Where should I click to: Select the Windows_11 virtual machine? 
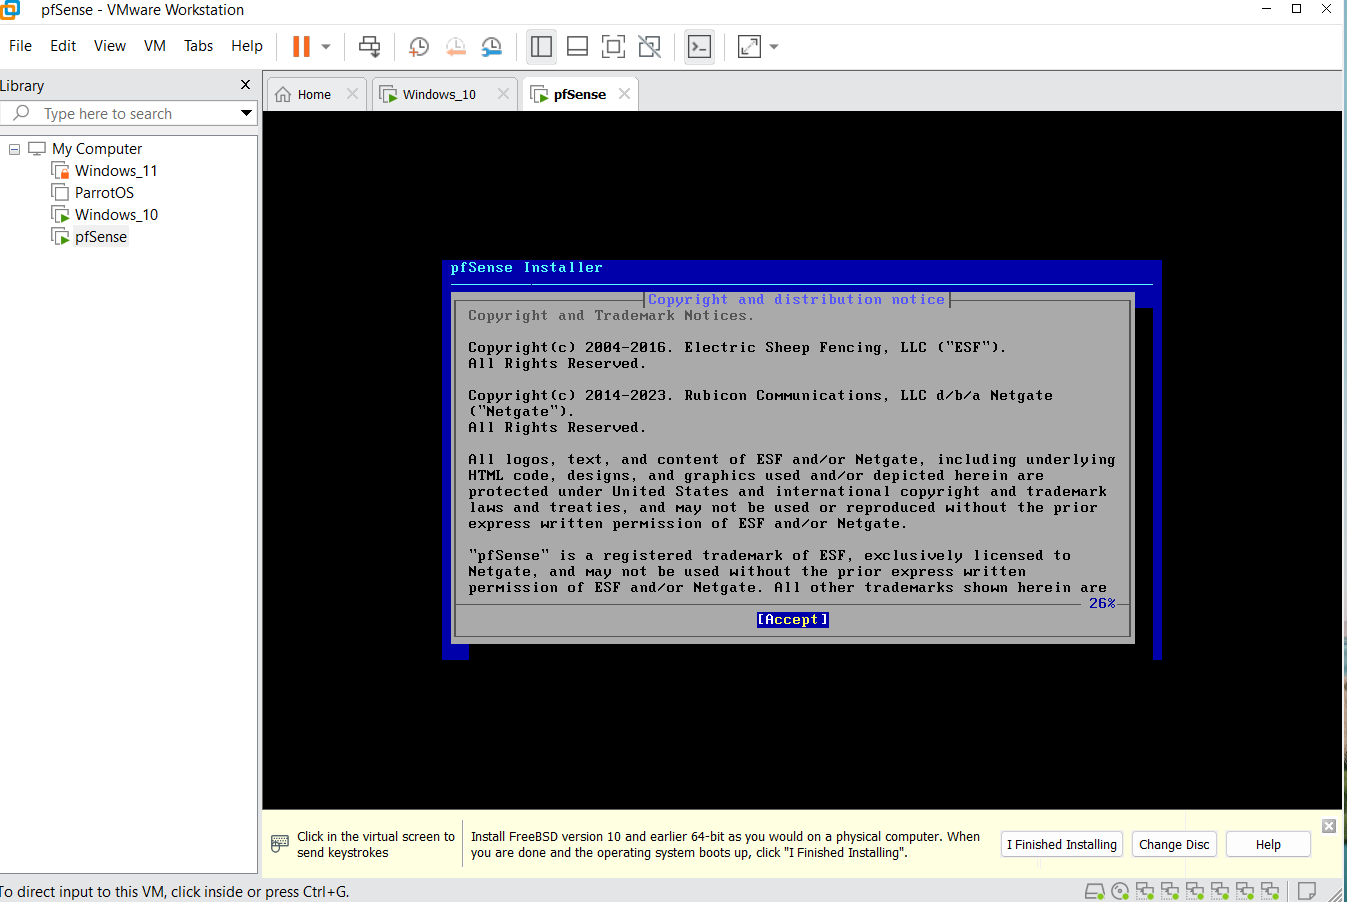coord(116,171)
